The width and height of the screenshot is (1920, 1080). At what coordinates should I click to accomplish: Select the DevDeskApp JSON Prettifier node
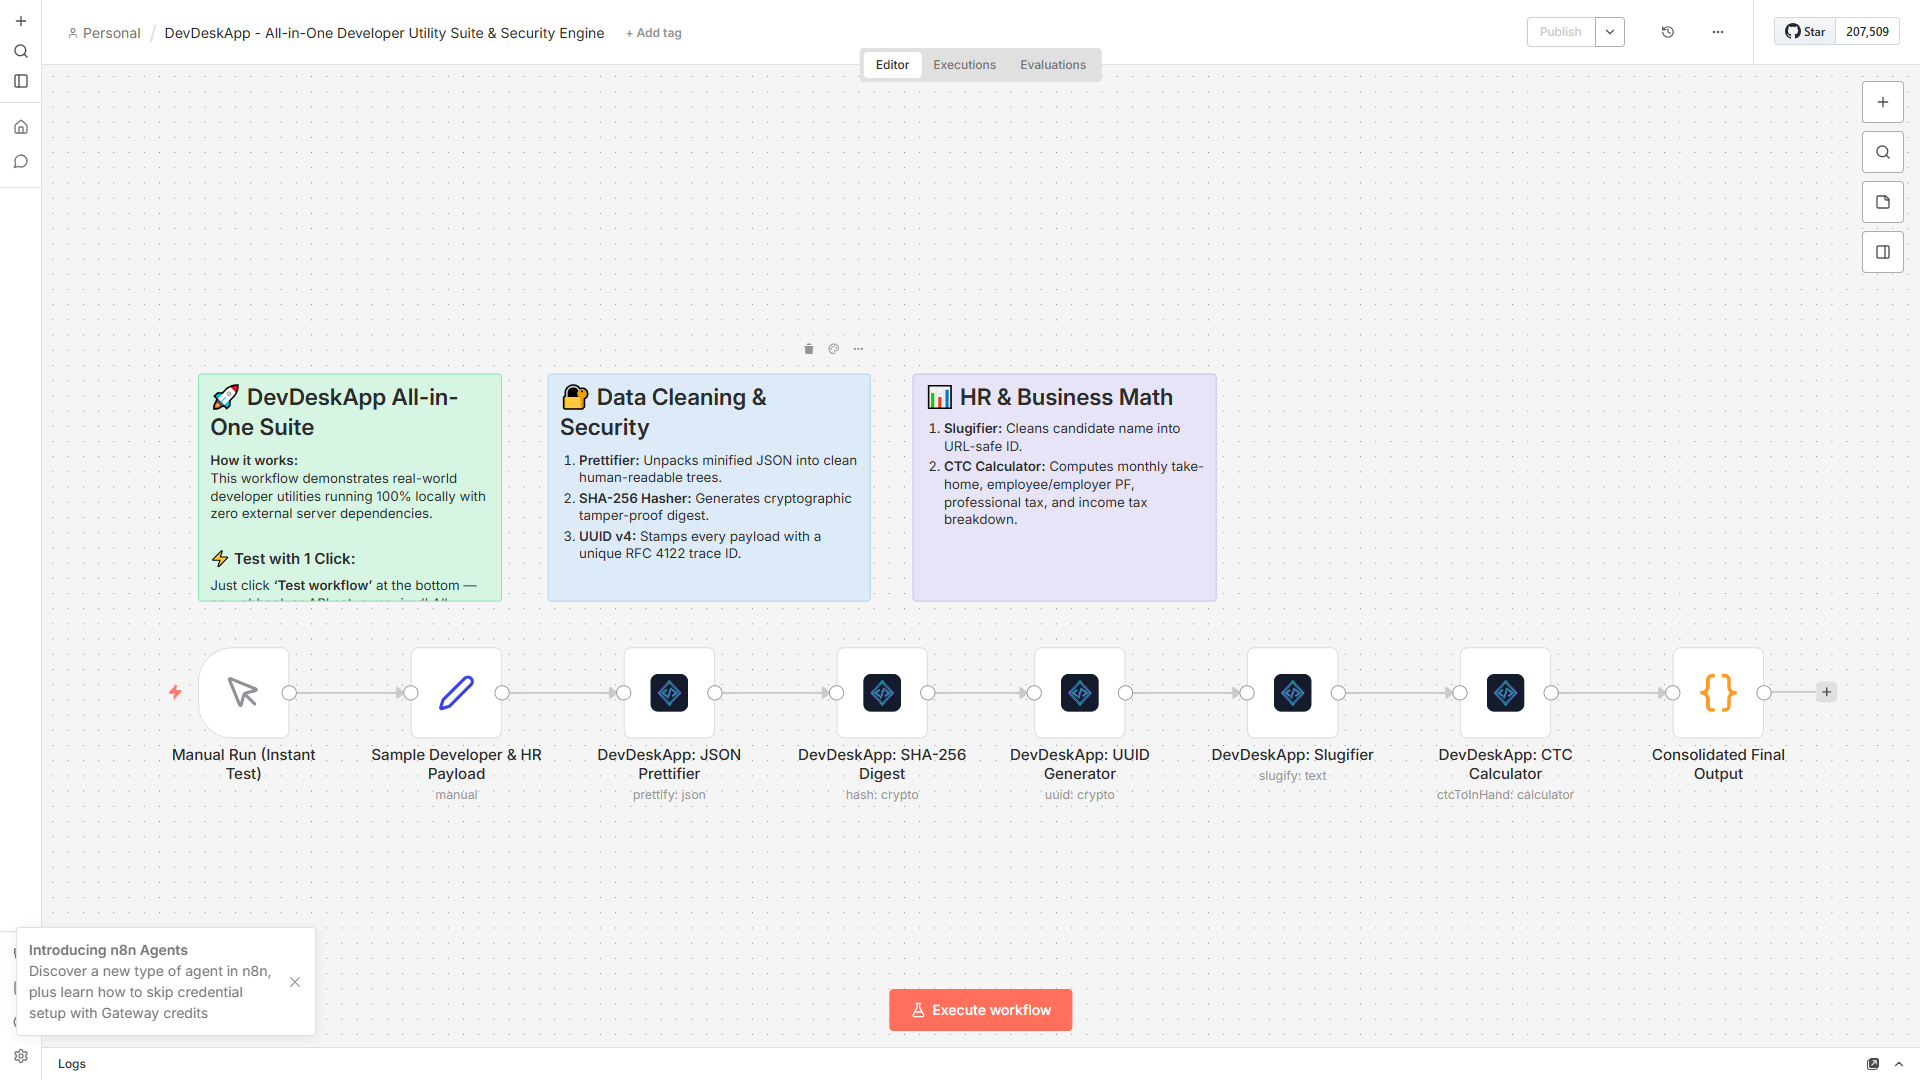click(x=670, y=693)
